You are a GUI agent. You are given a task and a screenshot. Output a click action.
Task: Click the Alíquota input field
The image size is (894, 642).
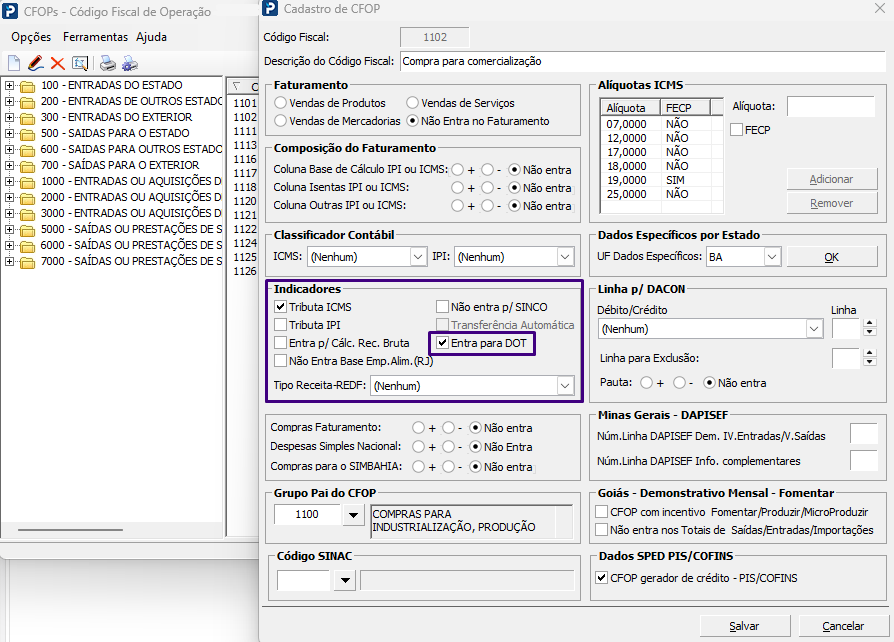pos(831,106)
